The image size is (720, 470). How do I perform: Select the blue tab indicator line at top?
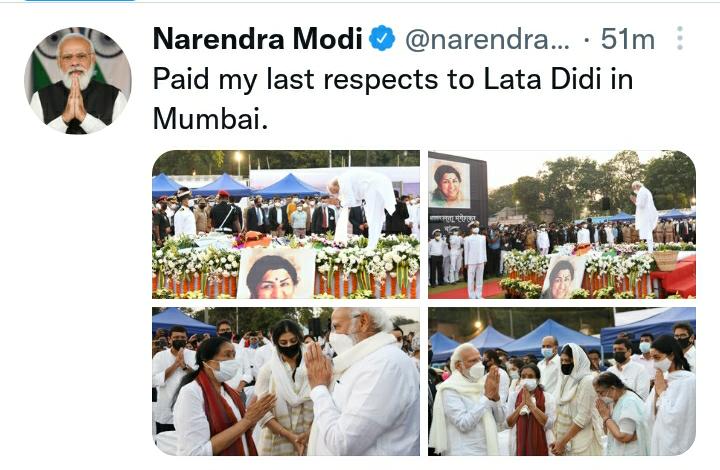click(x=80, y=1)
